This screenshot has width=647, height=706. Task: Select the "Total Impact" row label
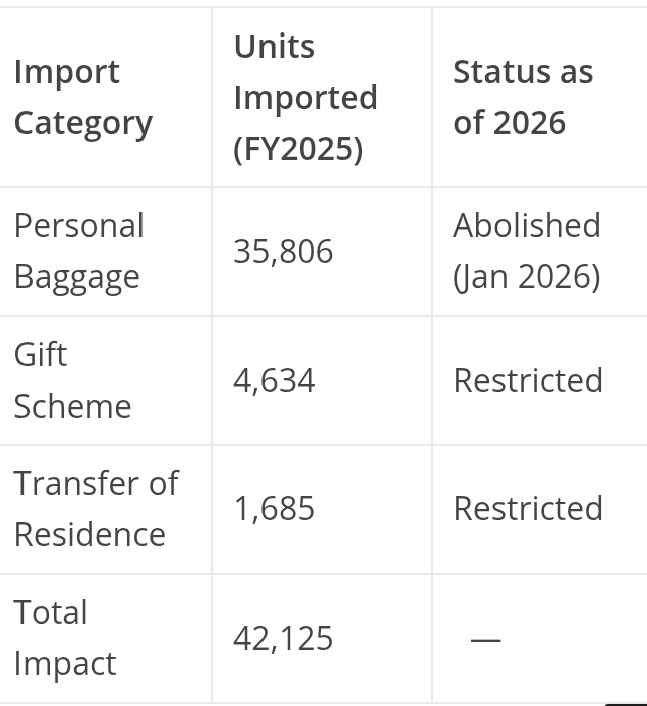tap(65, 638)
